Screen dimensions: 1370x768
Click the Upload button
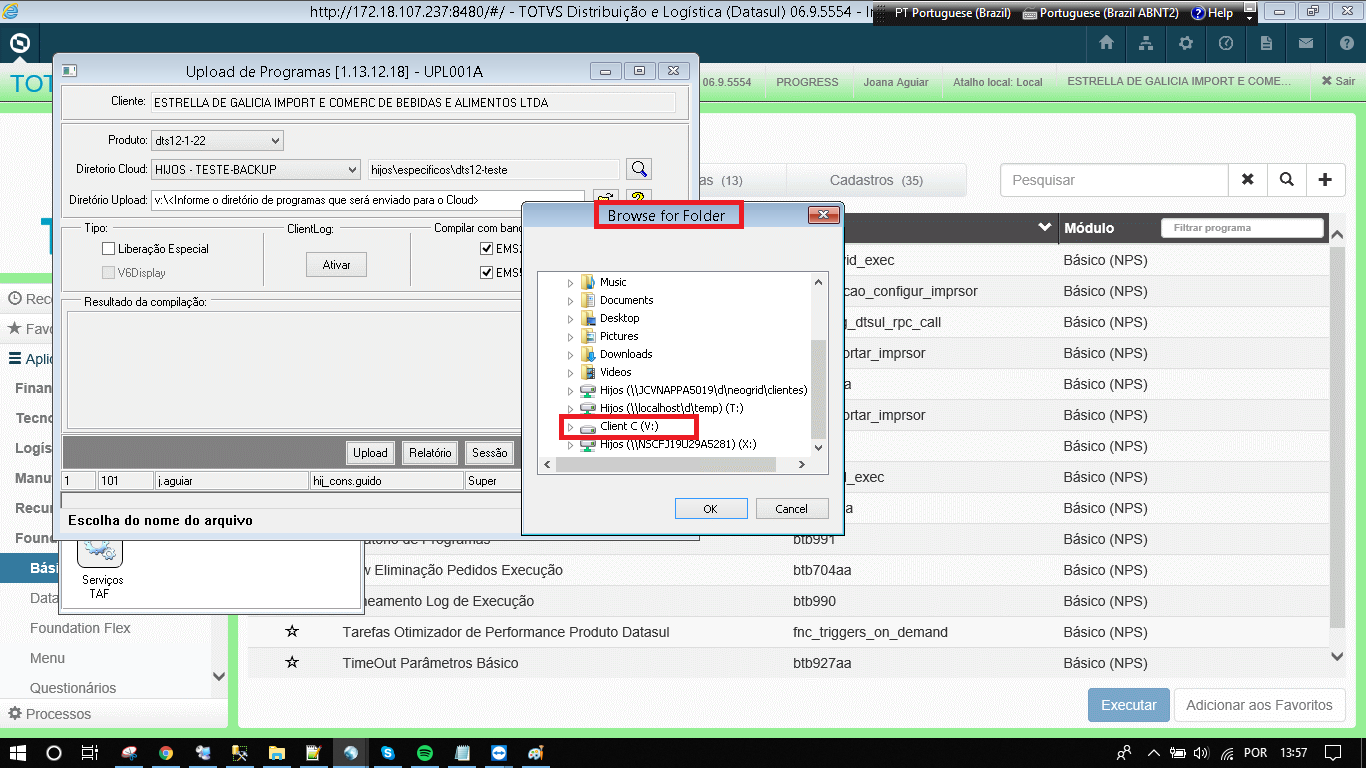coord(370,453)
